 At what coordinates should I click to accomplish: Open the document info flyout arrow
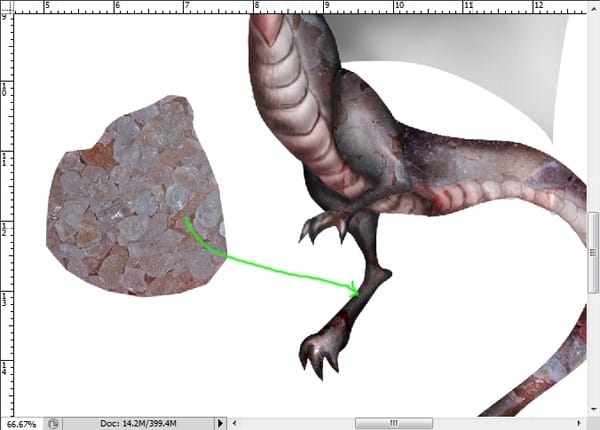pos(220,423)
